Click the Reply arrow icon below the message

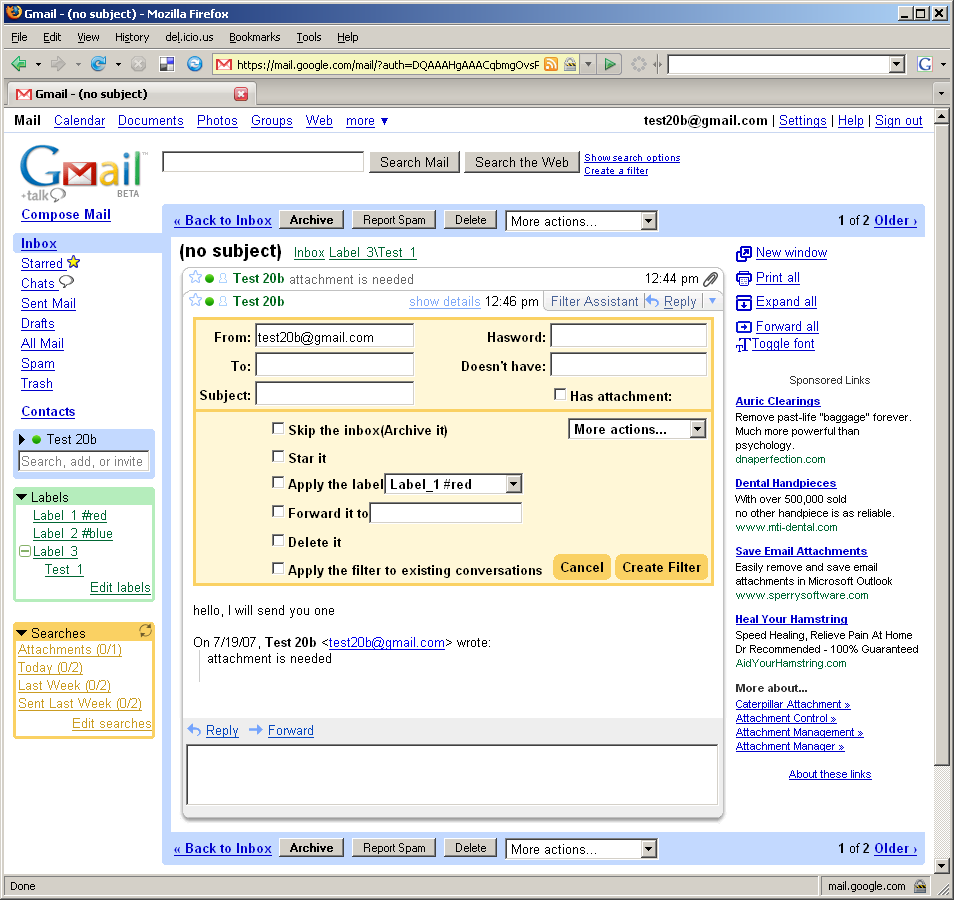pos(194,730)
